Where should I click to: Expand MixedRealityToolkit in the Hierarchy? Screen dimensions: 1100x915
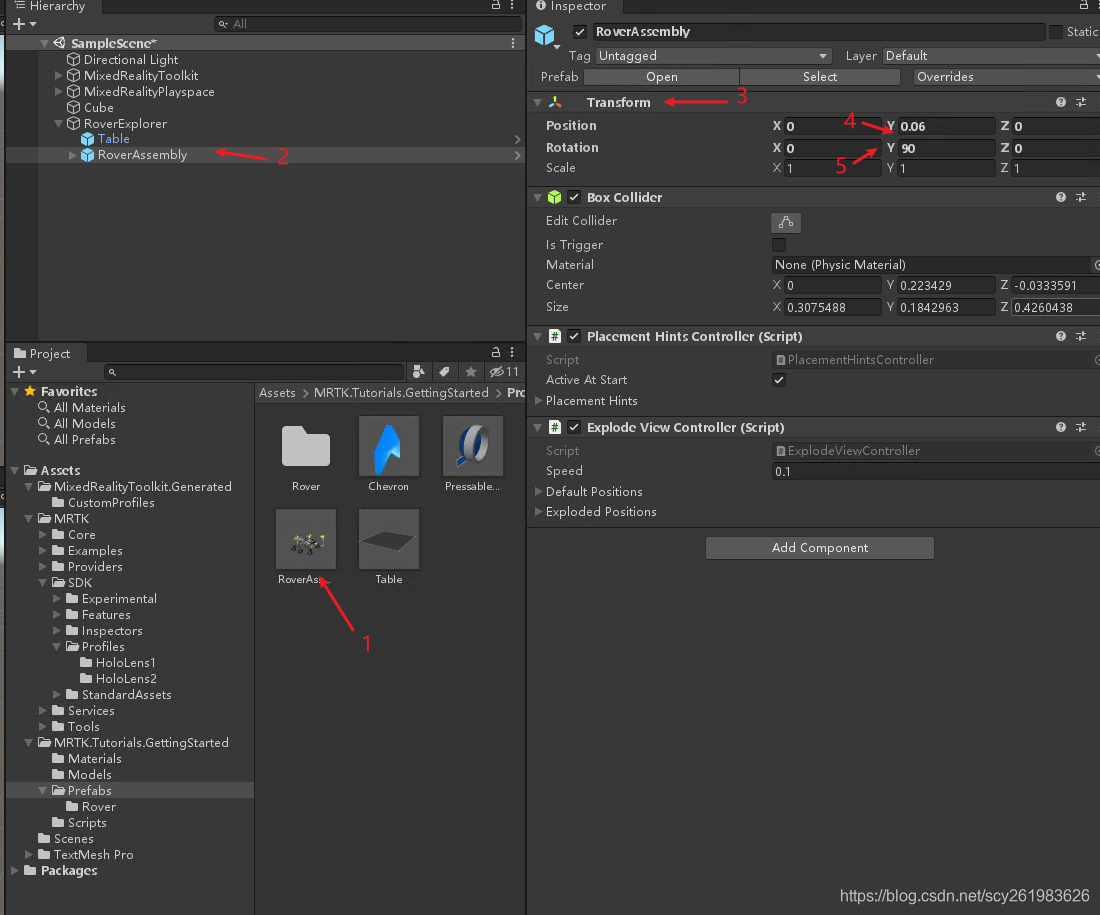(59, 75)
